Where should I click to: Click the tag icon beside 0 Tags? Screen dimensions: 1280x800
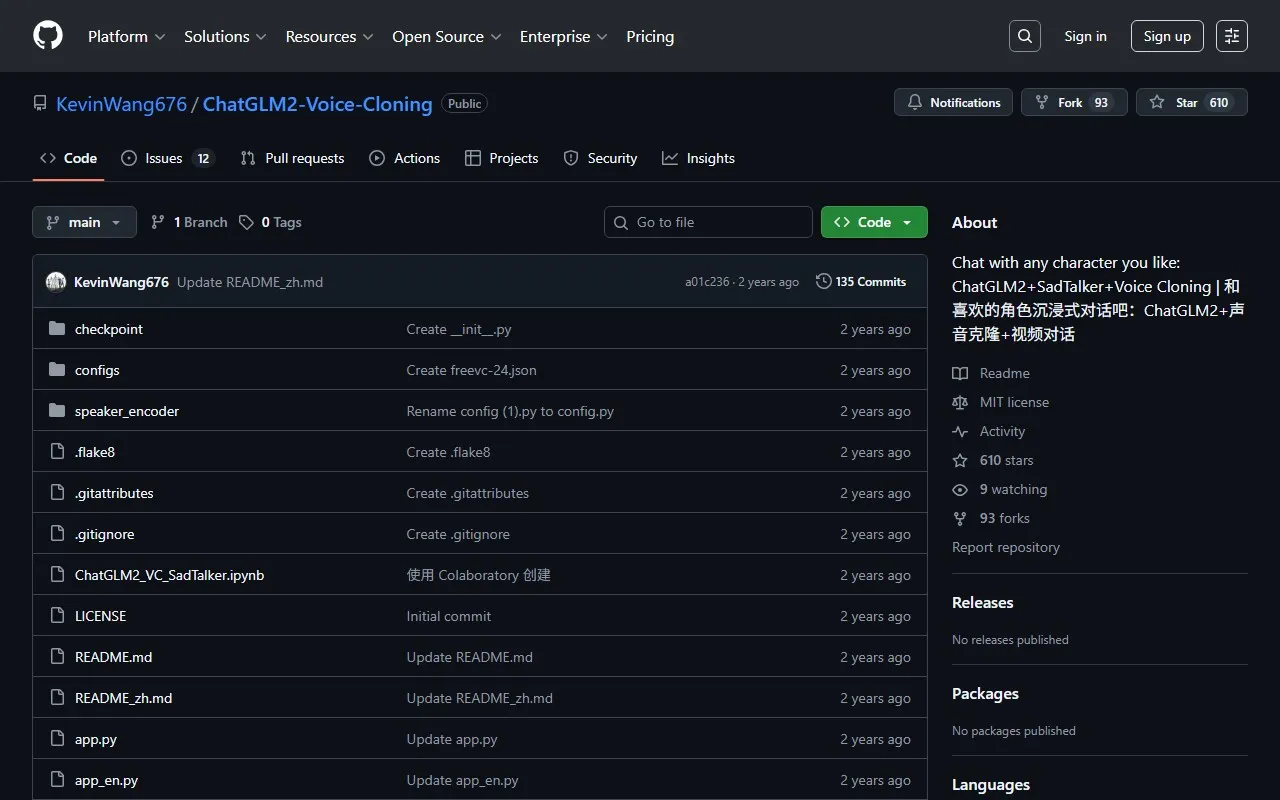pos(246,222)
